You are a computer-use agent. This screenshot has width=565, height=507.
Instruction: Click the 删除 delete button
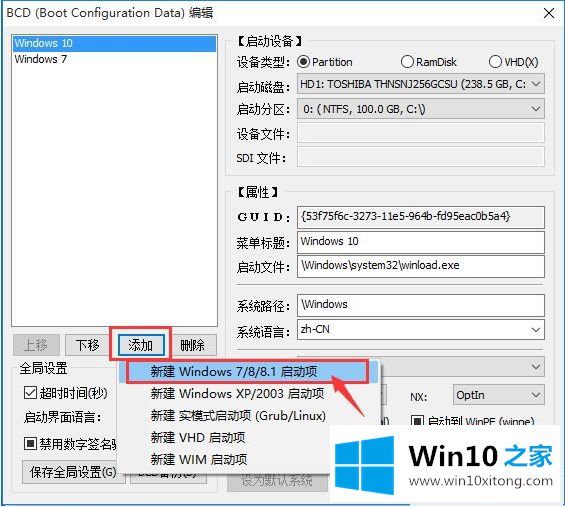click(193, 345)
